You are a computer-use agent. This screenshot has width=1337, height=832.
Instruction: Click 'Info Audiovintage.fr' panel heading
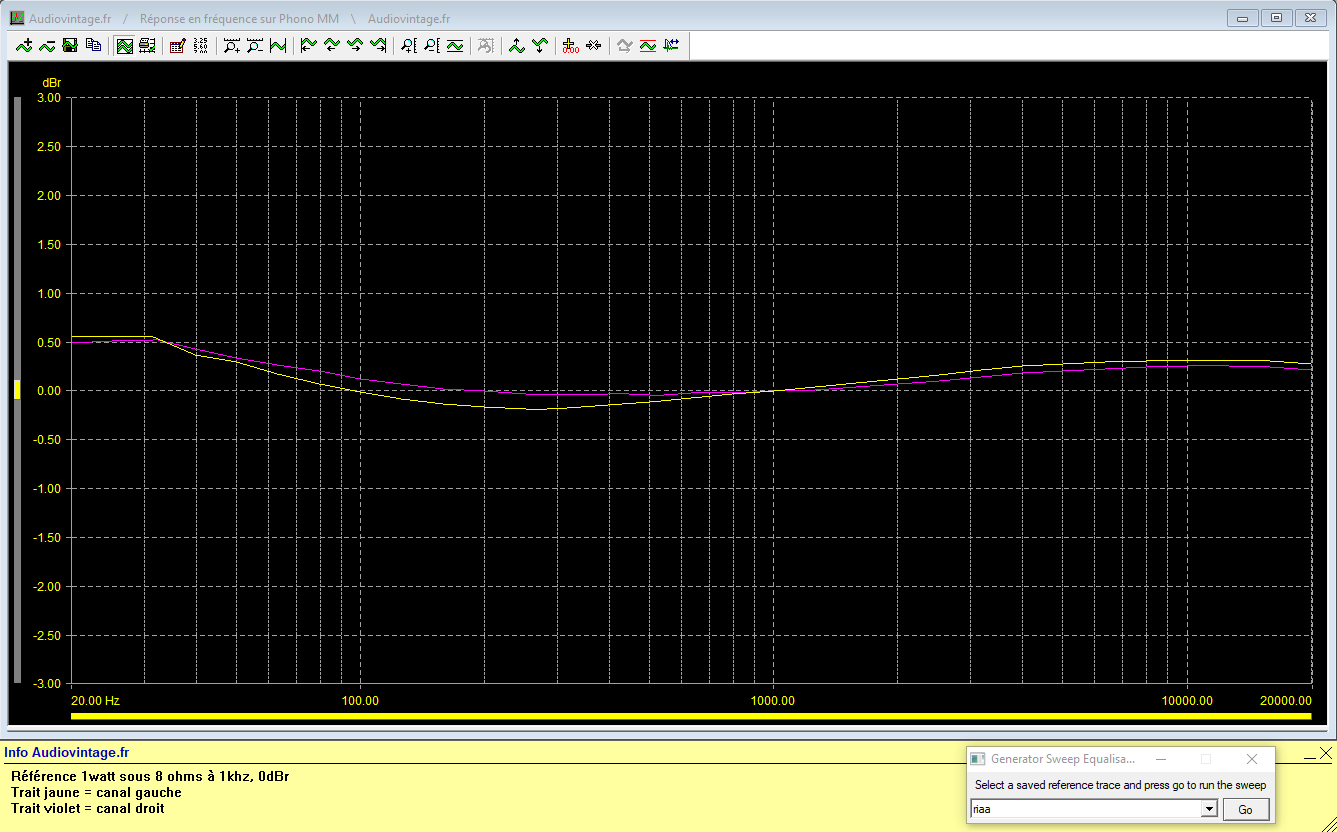[67, 752]
